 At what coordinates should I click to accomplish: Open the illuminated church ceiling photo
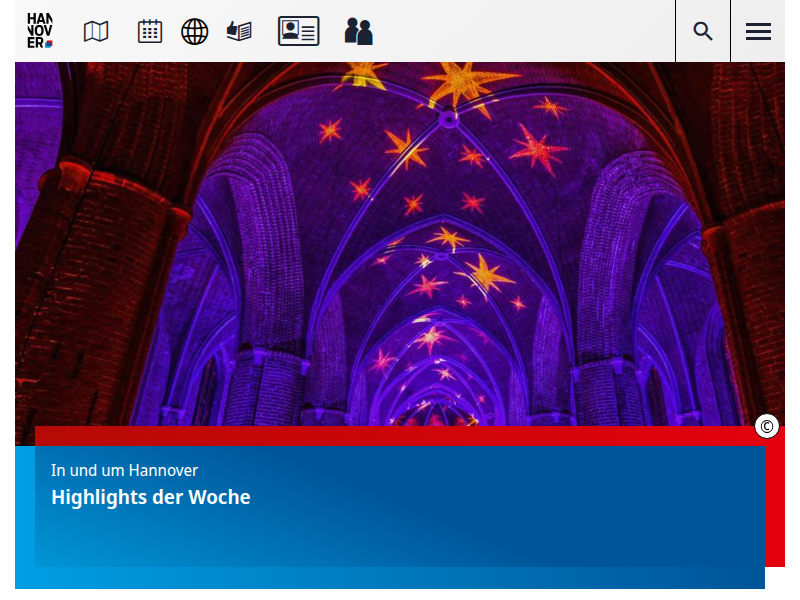tap(400, 250)
